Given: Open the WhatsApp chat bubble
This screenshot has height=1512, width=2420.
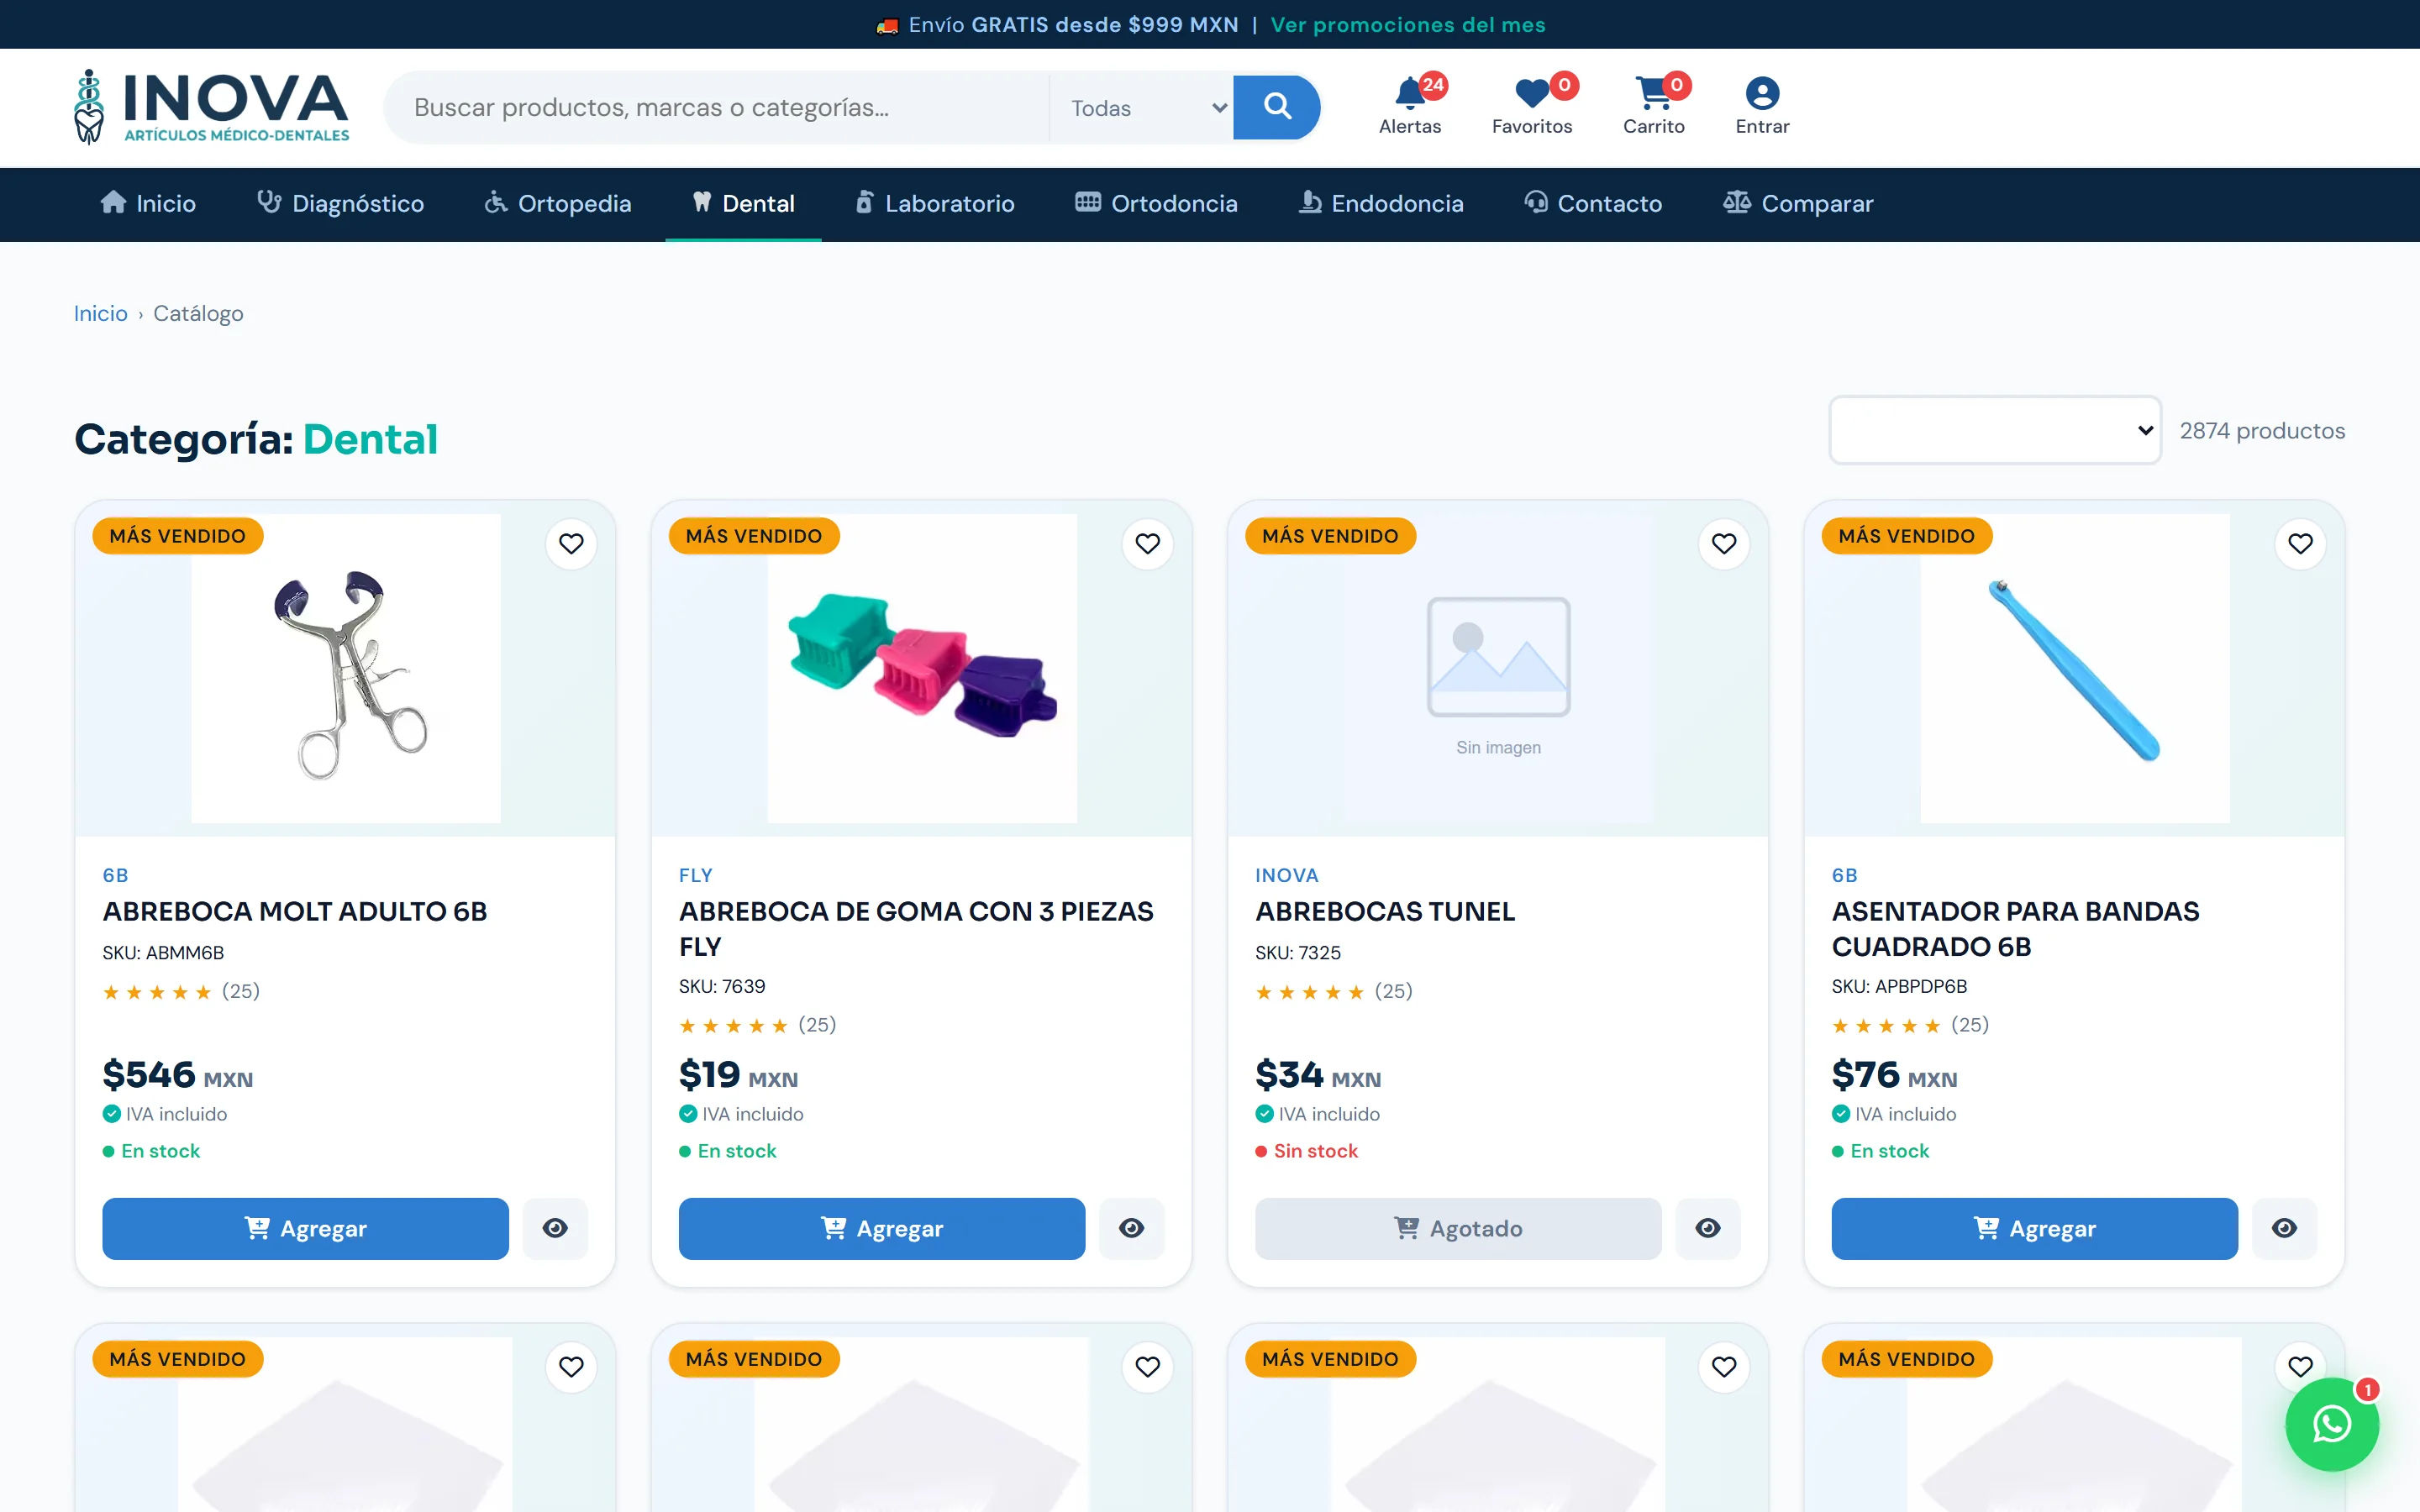Looking at the screenshot, I should point(2332,1424).
